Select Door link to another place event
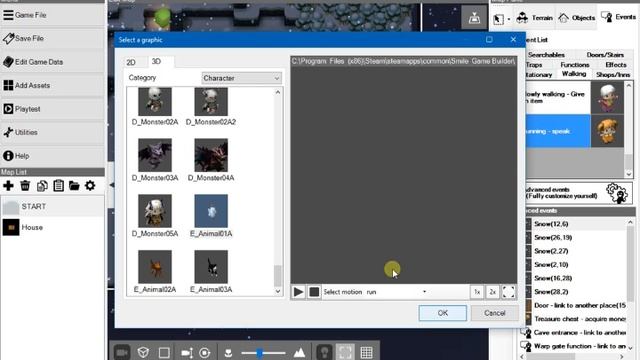This screenshot has height=360, width=640. pos(576,305)
